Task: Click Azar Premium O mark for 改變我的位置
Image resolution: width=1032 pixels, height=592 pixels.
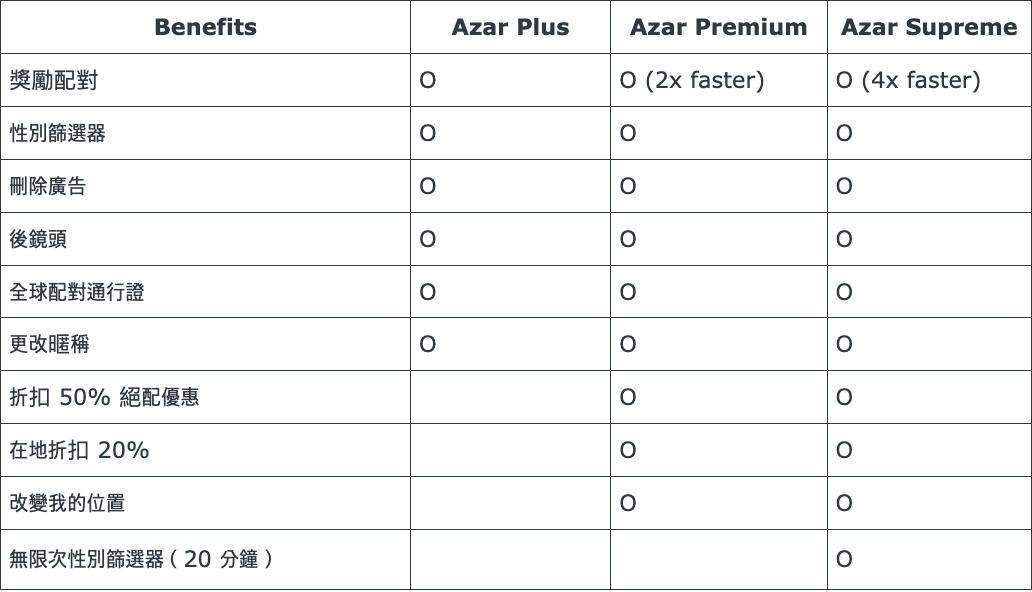Action: pyautogui.click(x=628, y=504)
